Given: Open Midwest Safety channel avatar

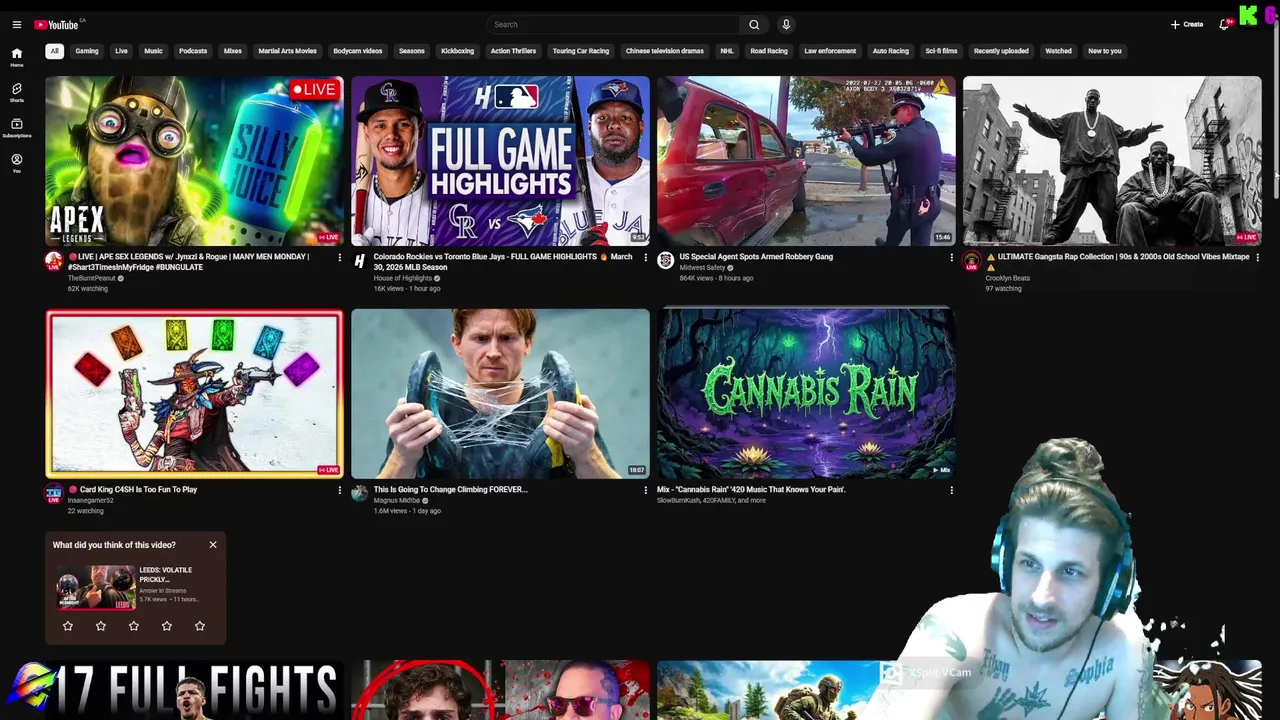Looking at the screenshot, I should [665, 261].
